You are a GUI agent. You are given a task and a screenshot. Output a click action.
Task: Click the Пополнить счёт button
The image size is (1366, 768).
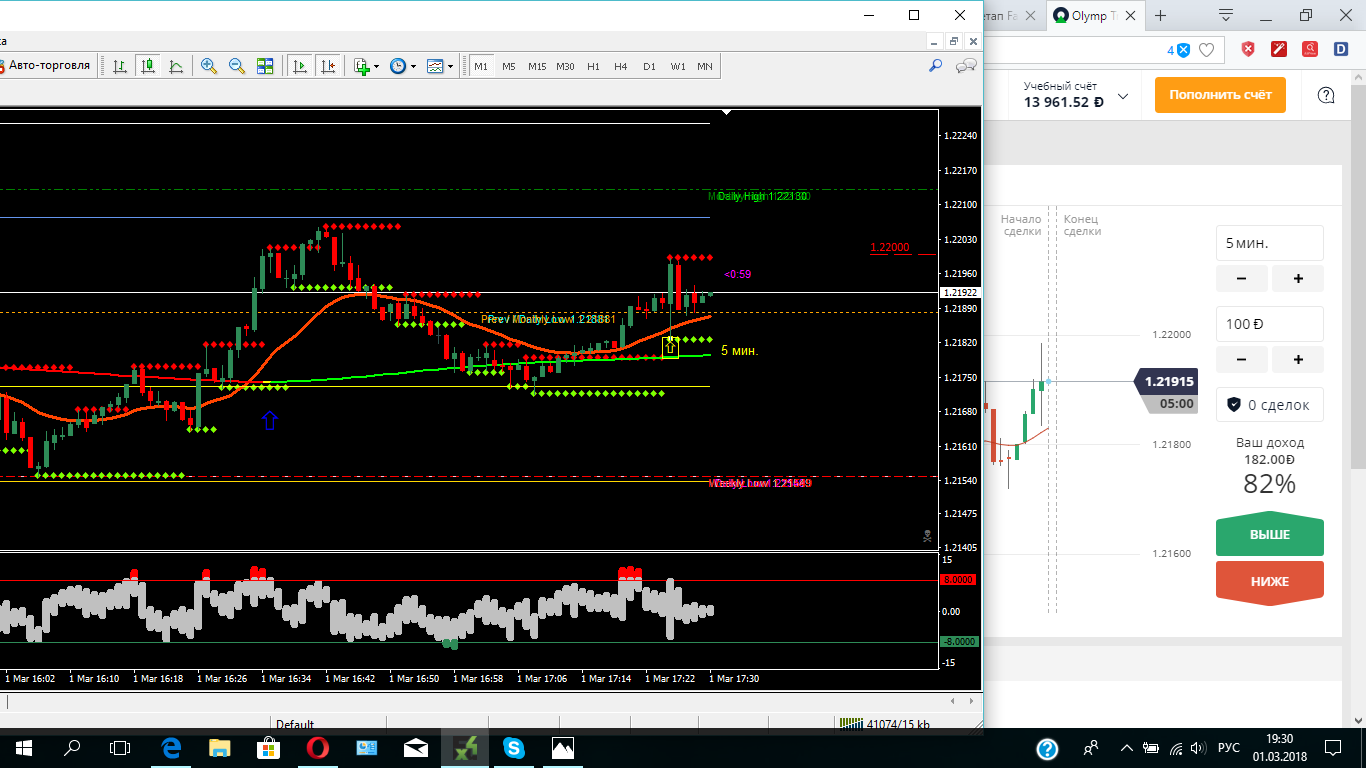[x=1220, y=95]
